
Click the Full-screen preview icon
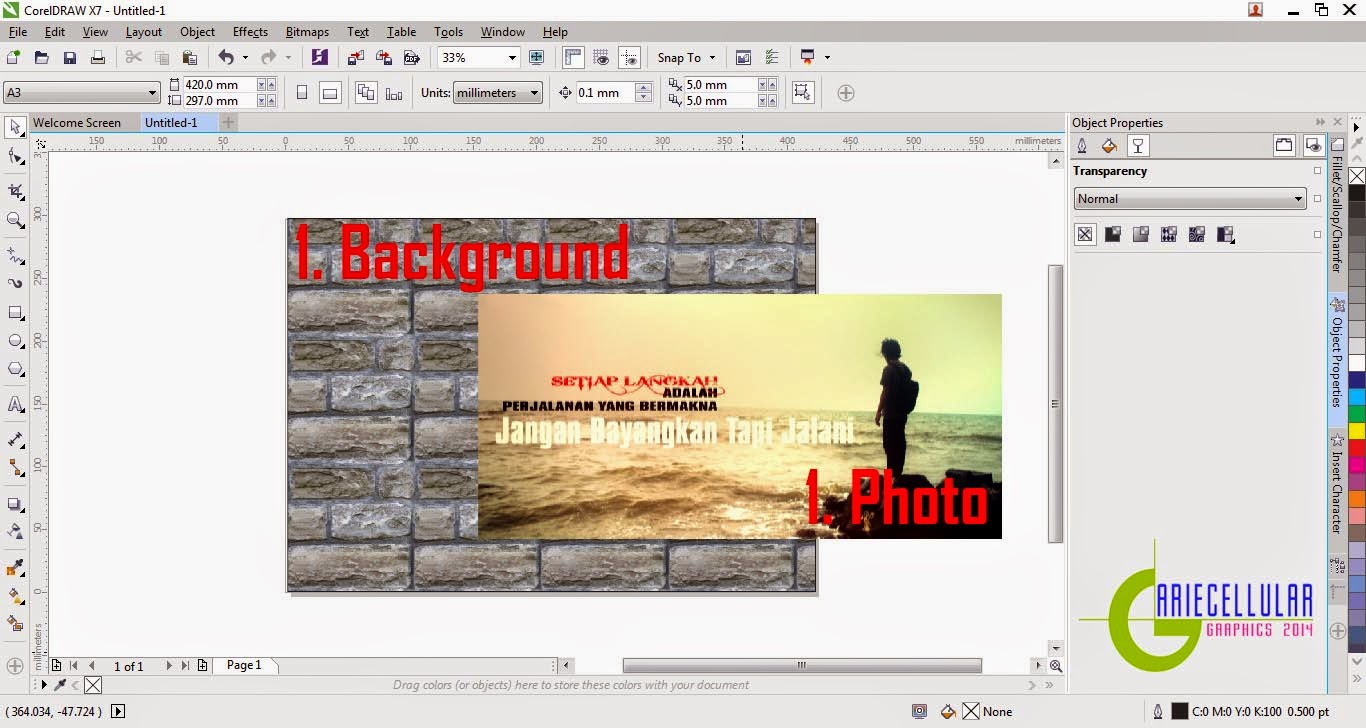click(x=537, y=58)
